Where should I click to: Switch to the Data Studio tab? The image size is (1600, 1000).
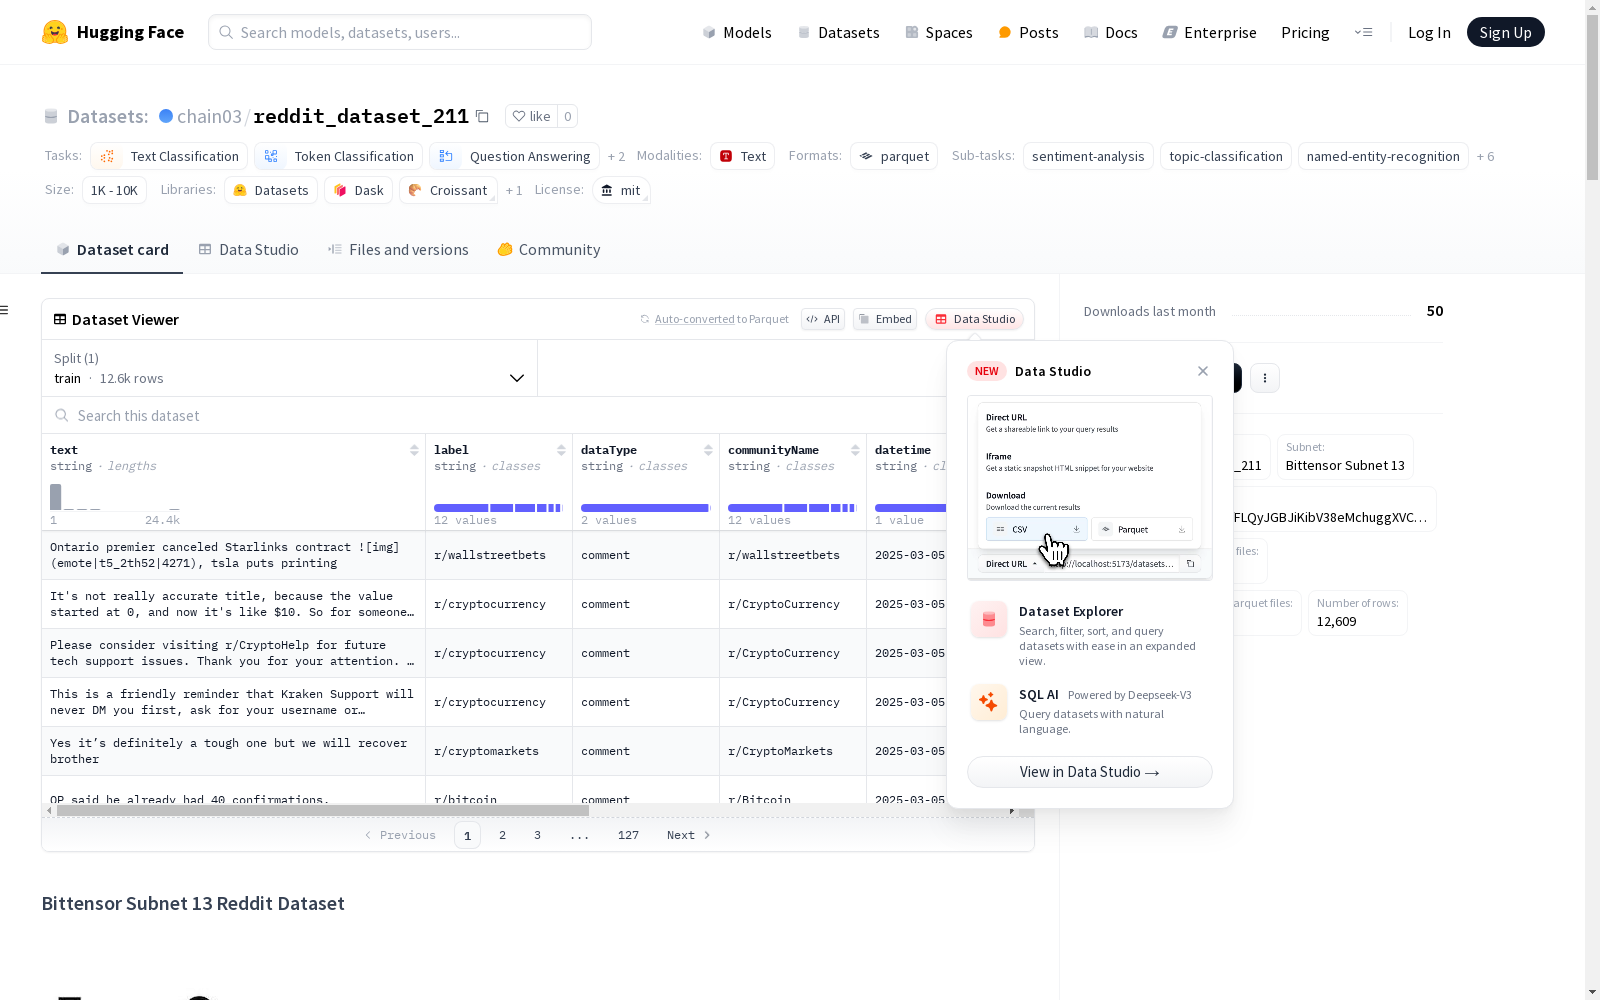click(x=249, y=250)
